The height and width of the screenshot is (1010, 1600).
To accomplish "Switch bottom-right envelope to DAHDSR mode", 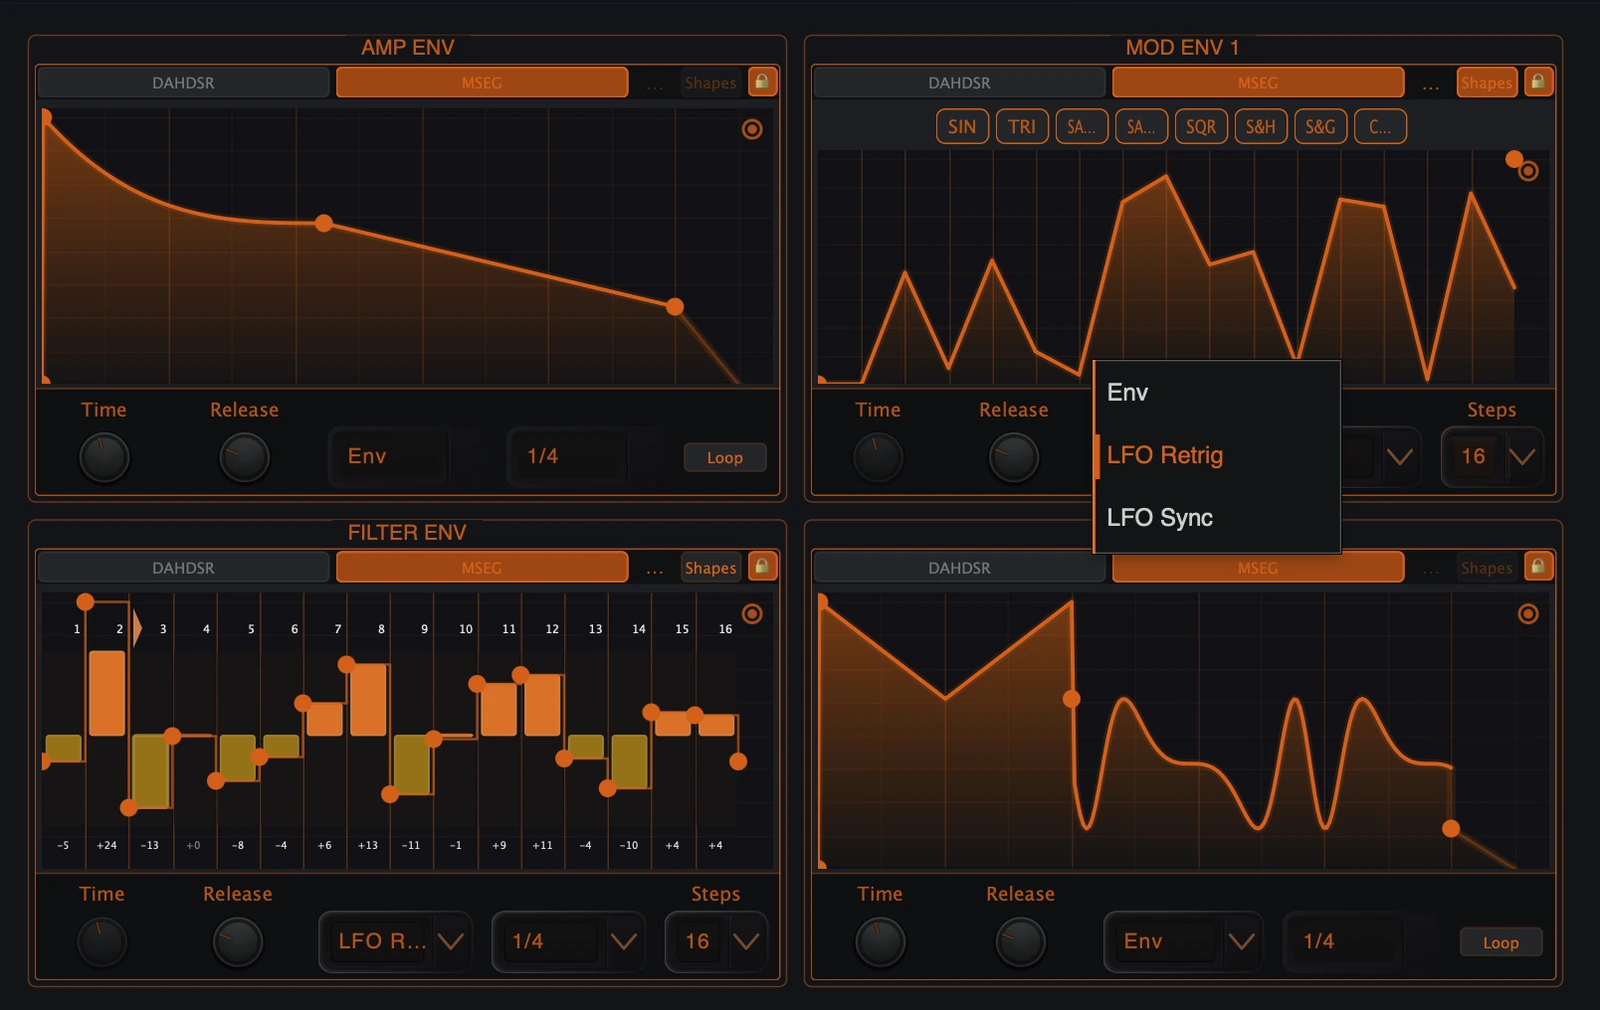I will (959, 568).
